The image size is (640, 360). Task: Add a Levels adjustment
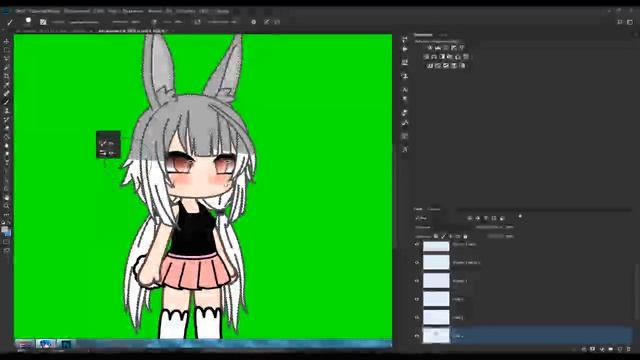pyautogui.click(x=438, y=48)
